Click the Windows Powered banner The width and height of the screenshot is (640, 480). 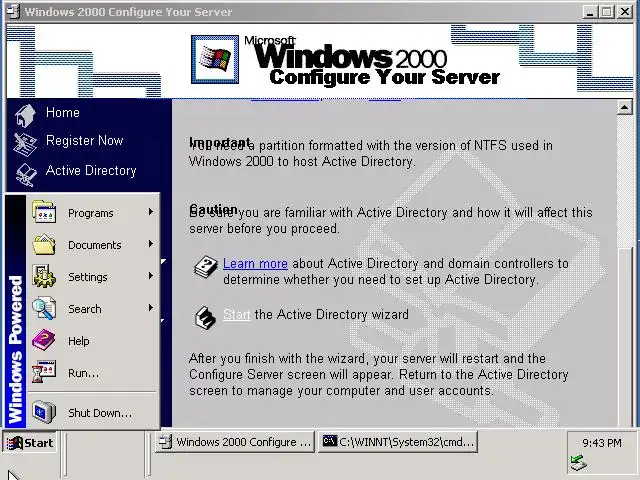coord(16,311)
